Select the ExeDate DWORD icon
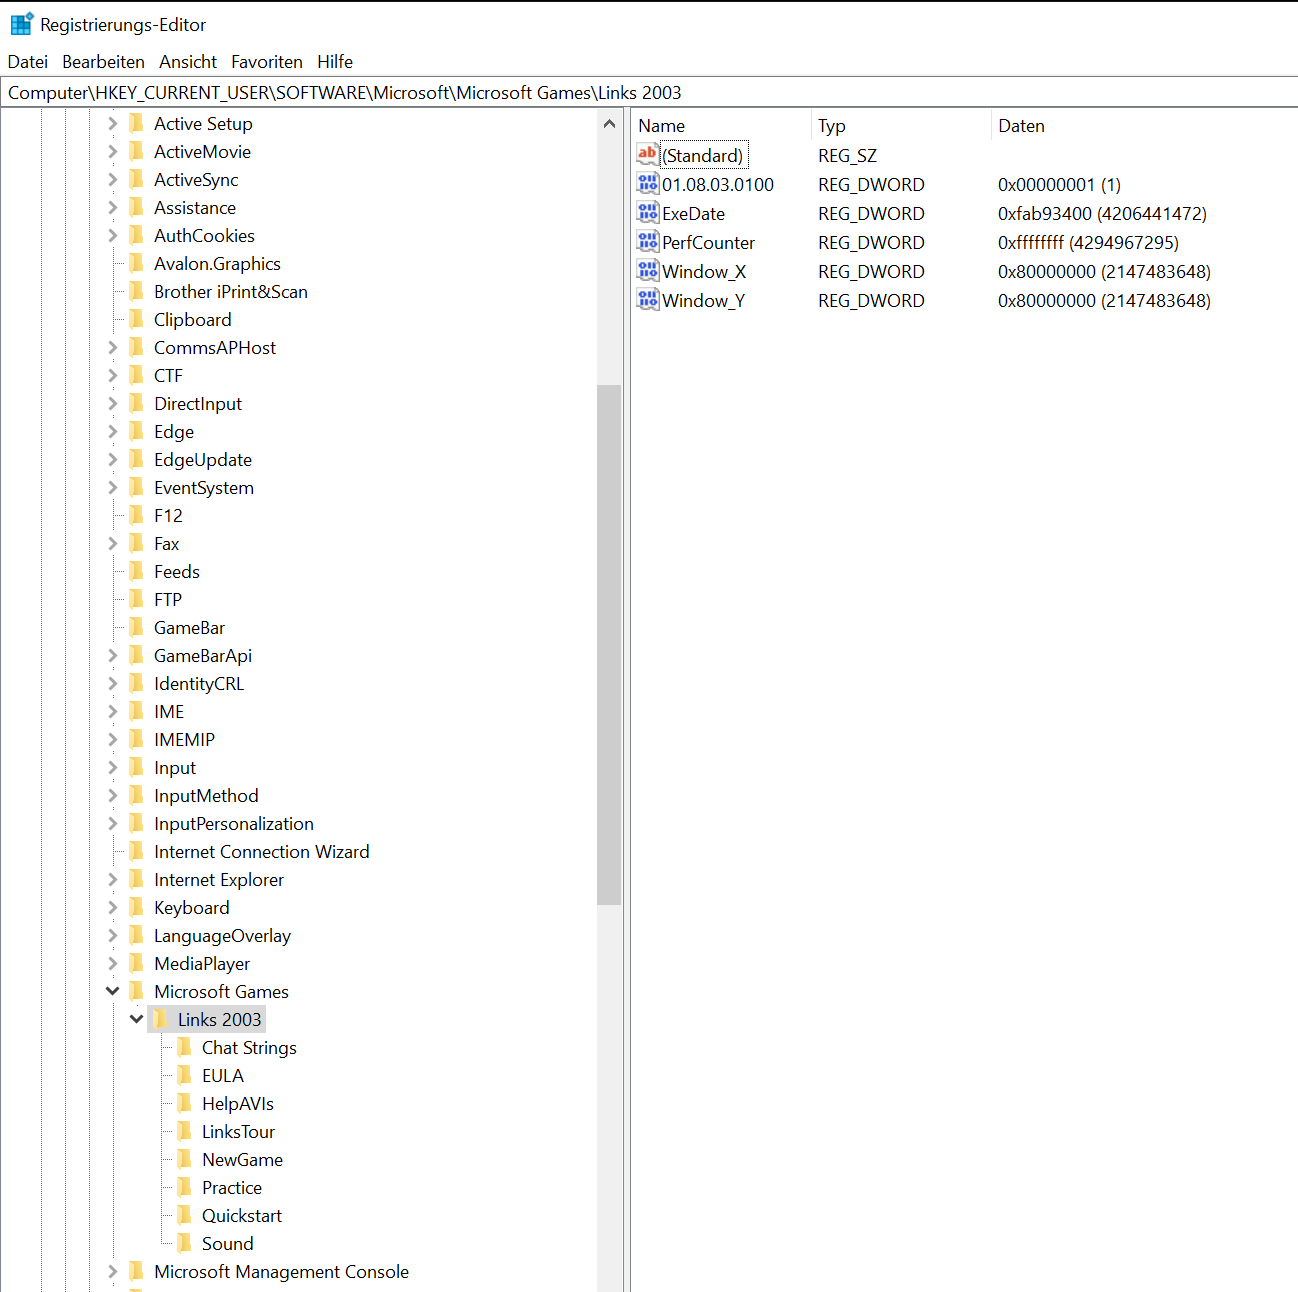The height and width of the screenshot is (1292, 1298). [x=648, y=213]
